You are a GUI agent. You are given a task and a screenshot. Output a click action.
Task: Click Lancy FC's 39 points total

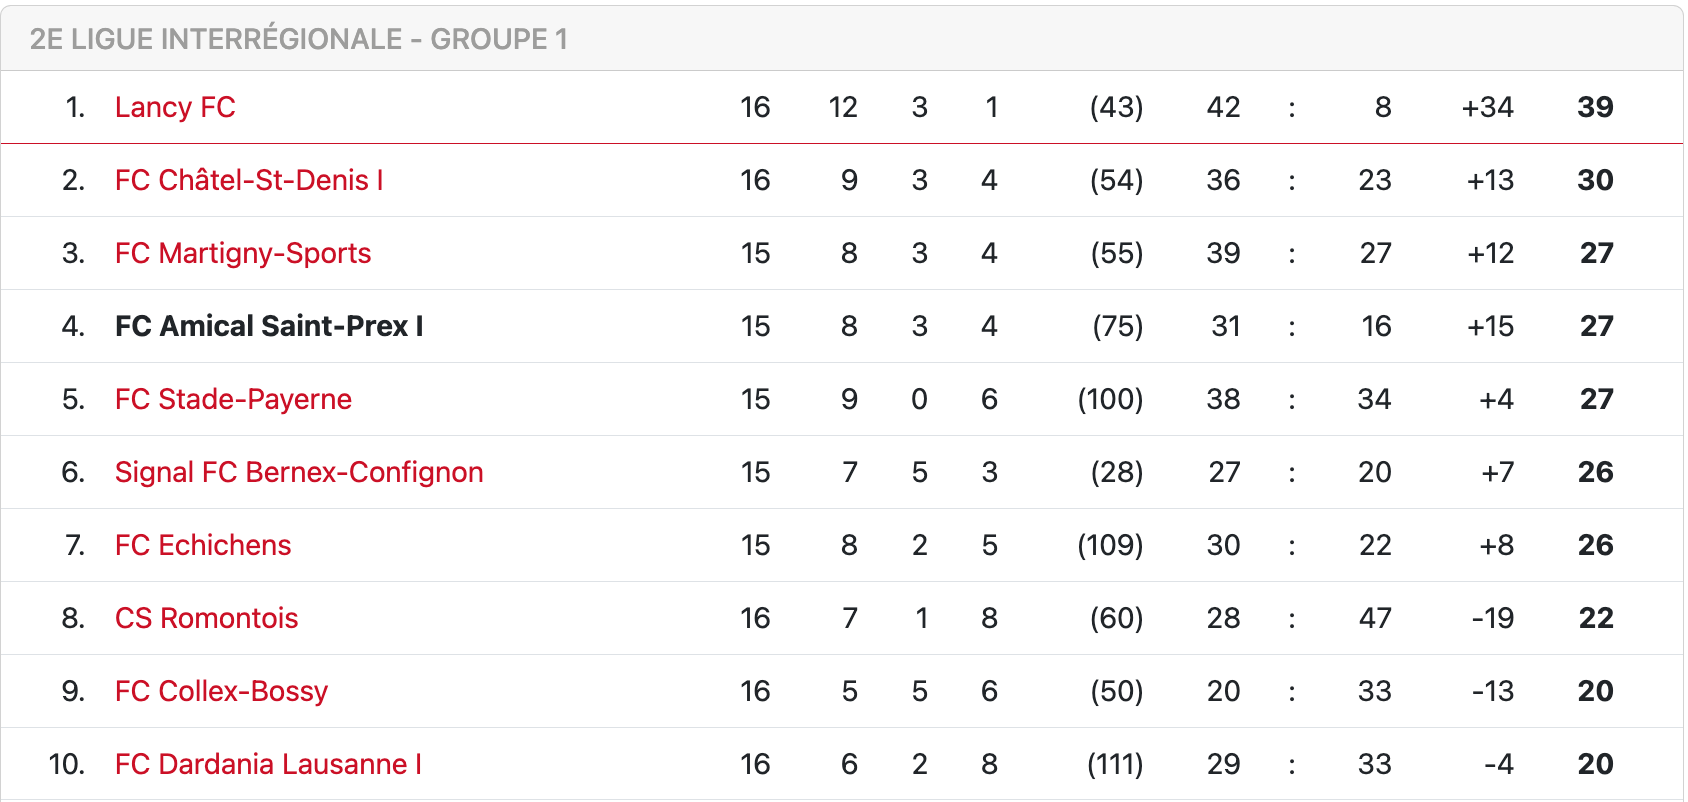click(x=1595, y=107)
